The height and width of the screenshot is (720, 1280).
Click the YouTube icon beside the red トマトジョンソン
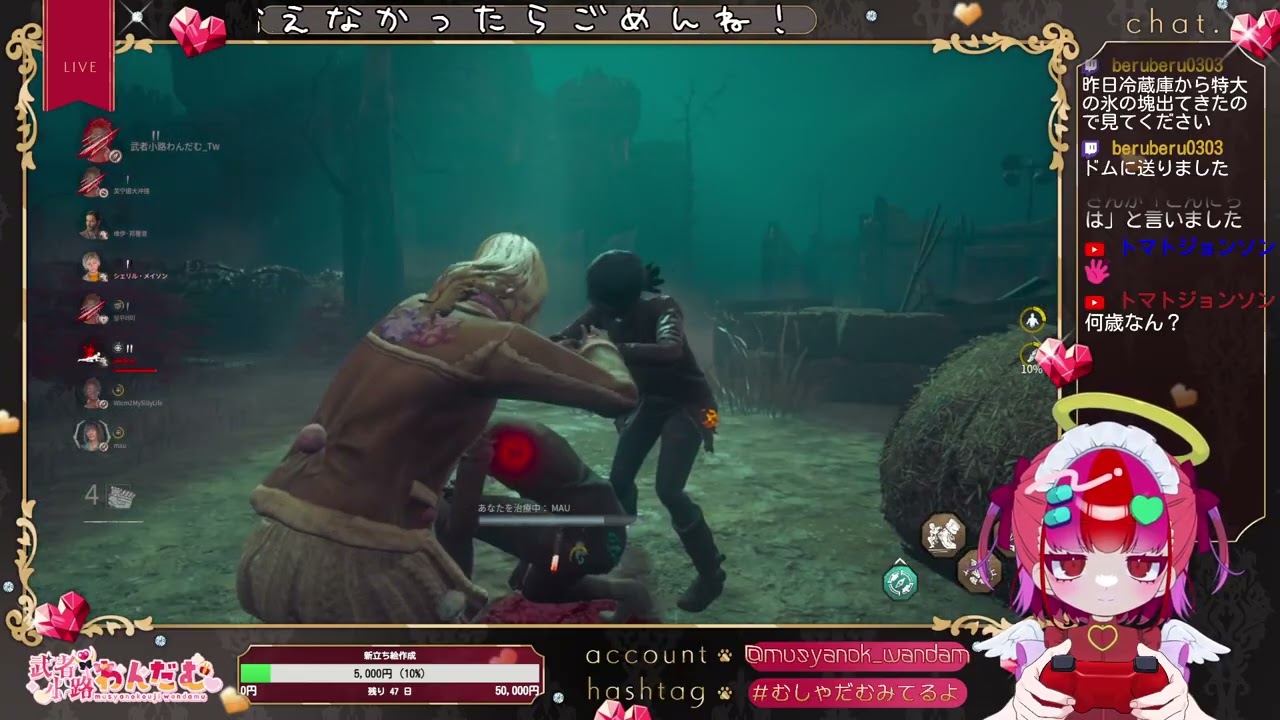click(x=1095, y=302)
